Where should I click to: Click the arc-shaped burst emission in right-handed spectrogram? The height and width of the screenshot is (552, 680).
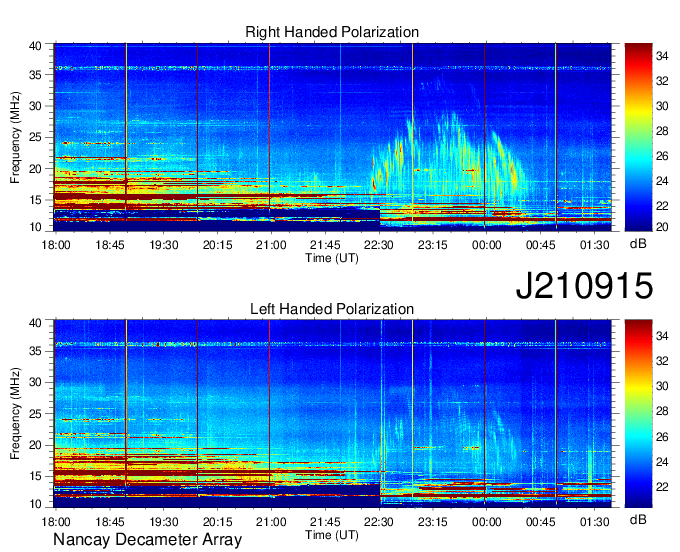[x=449, y=158]
